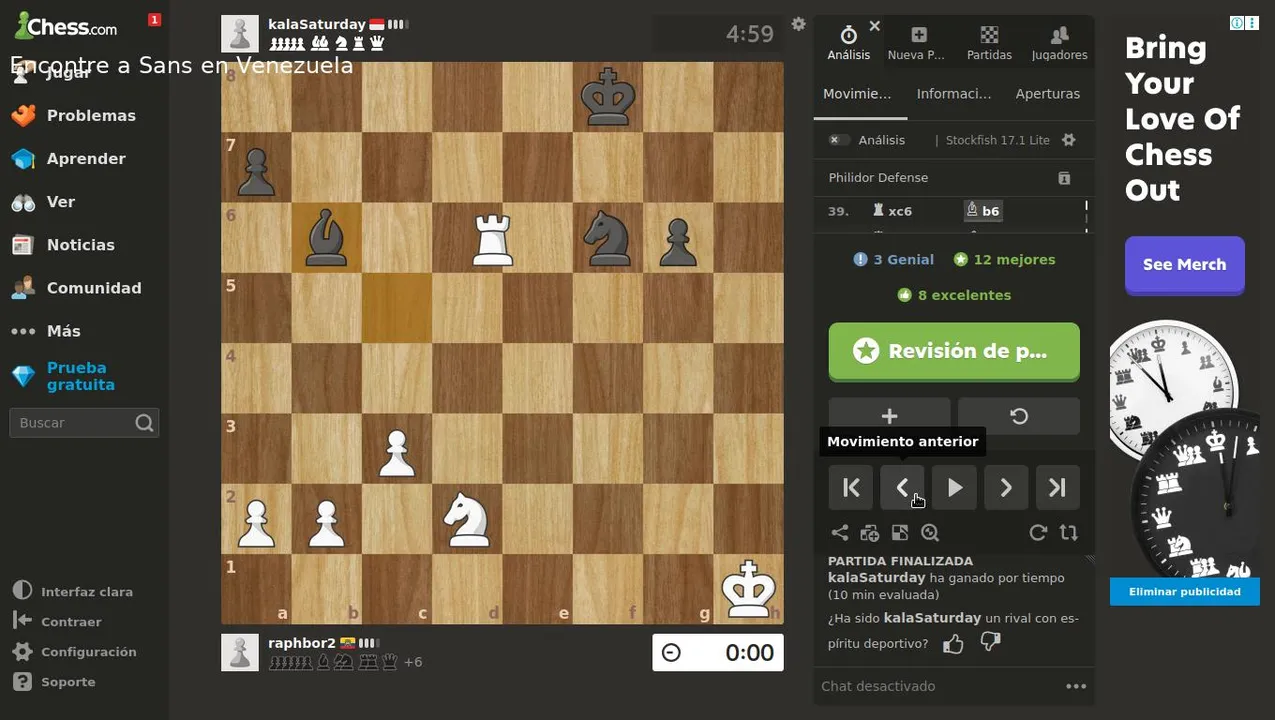Screen dimensions: 1275x720
Task: Click the 8 excelentes stat
Action: (x=954, y=295)
